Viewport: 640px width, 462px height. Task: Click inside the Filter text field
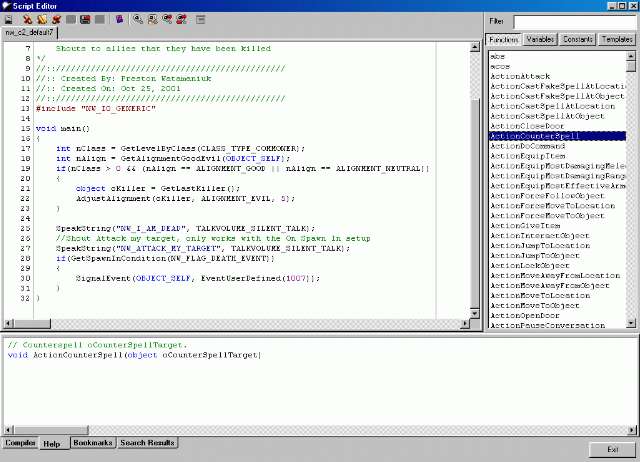click(x=574, y=21)
